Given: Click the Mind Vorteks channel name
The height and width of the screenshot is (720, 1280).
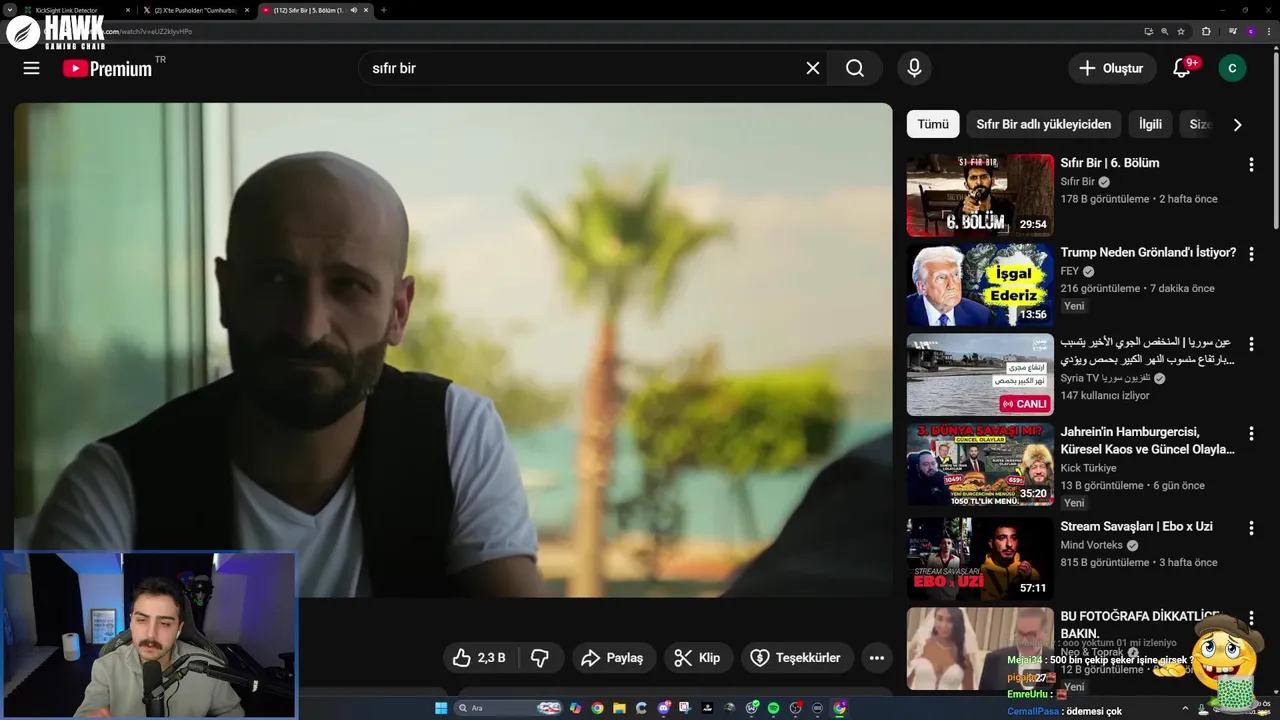Looking at the screenshot, I should (x=1092, y=545).
